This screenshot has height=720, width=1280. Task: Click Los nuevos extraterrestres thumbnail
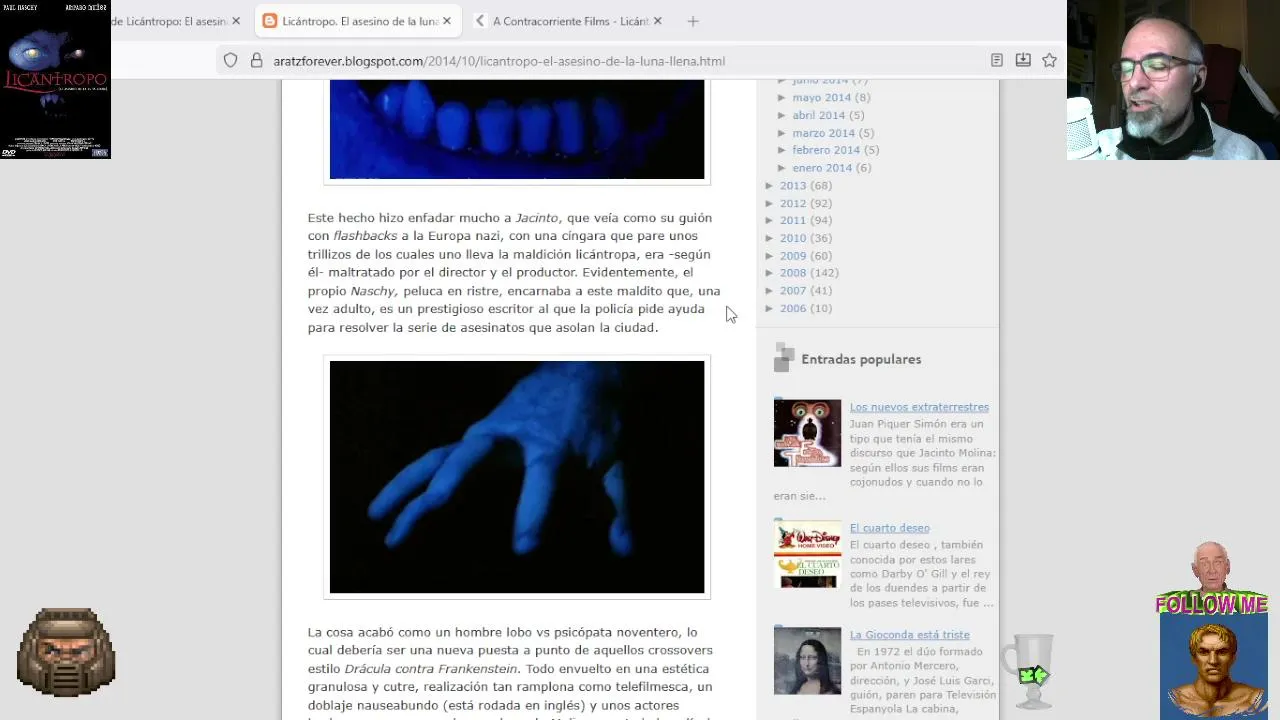click(807, 433)
